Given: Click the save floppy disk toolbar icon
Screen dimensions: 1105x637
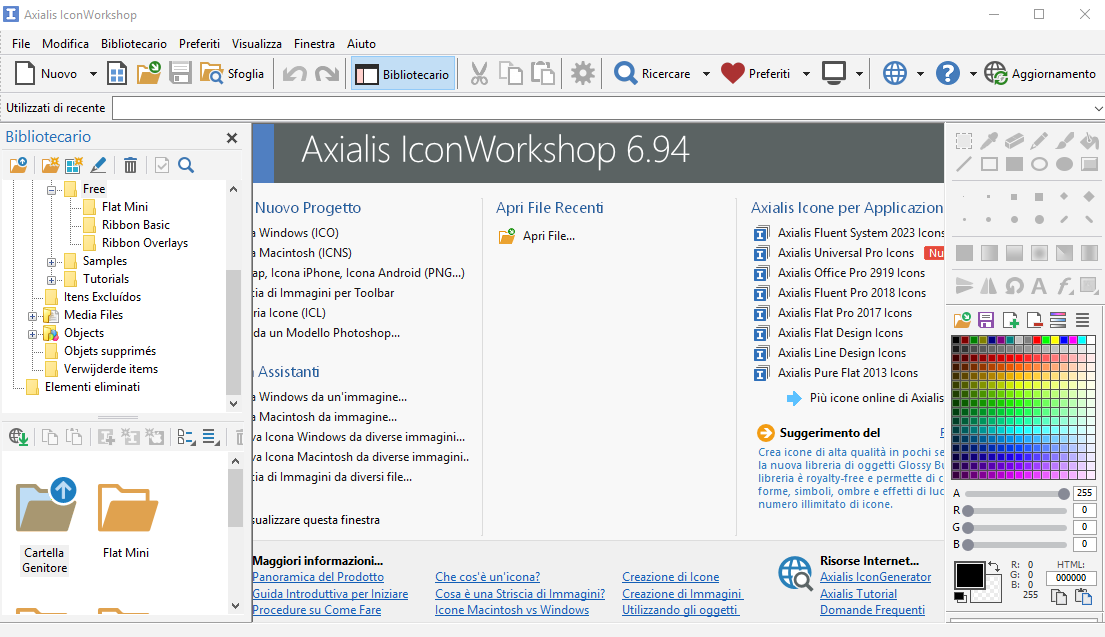Looking at the screenshot, I should [x=180, y=73].
